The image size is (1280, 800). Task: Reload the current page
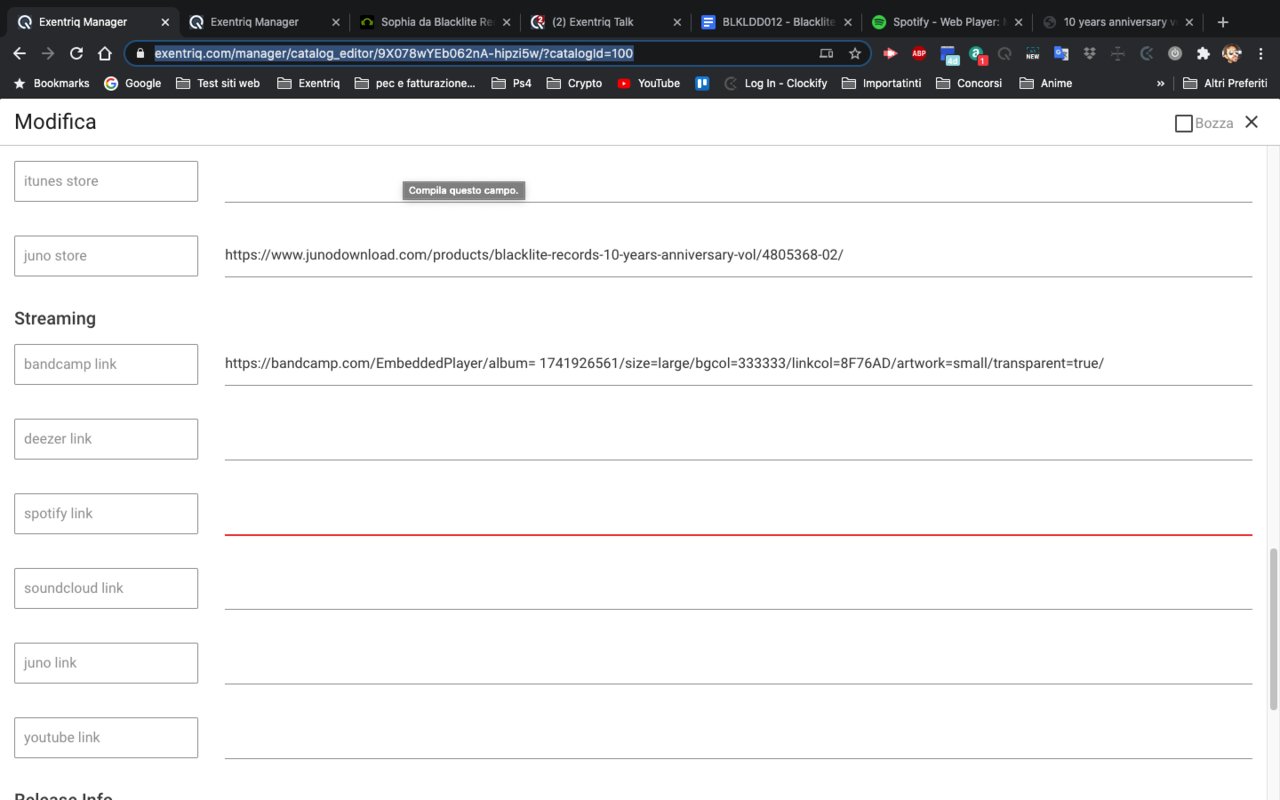point(76,54)
